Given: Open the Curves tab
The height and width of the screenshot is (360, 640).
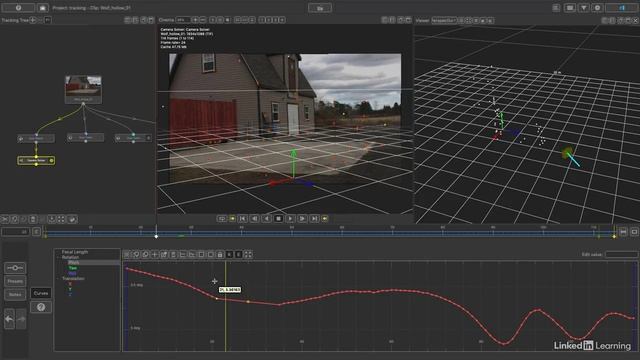Looking at the screenshot, I should (x=41, y=293).
